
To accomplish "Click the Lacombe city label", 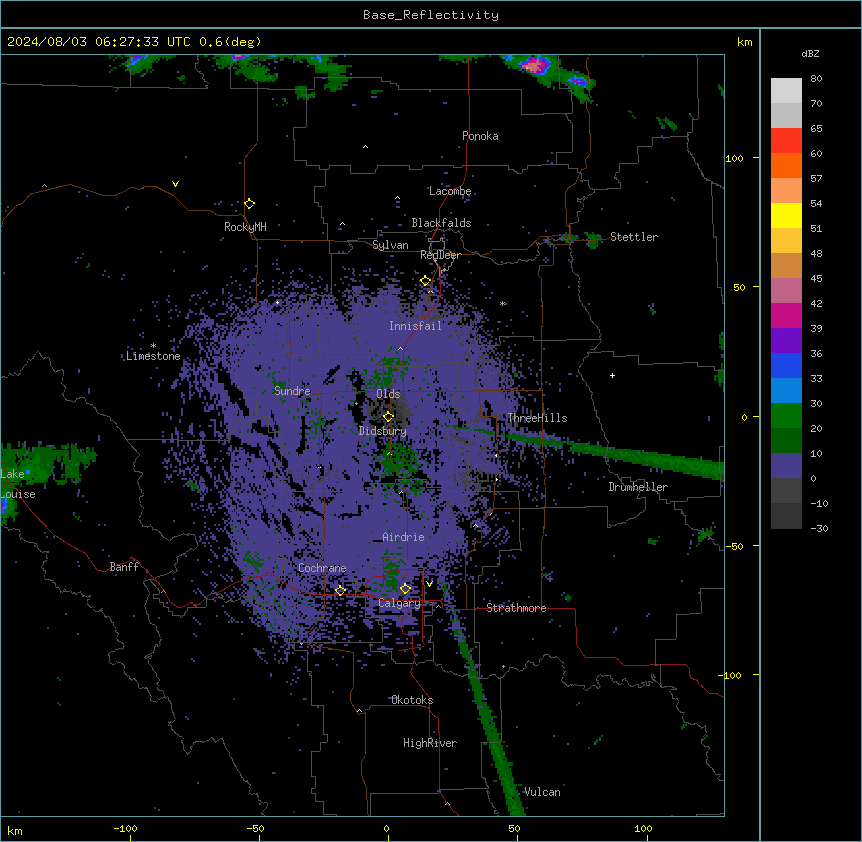I will pyautogui.click(x=450, y=191).
